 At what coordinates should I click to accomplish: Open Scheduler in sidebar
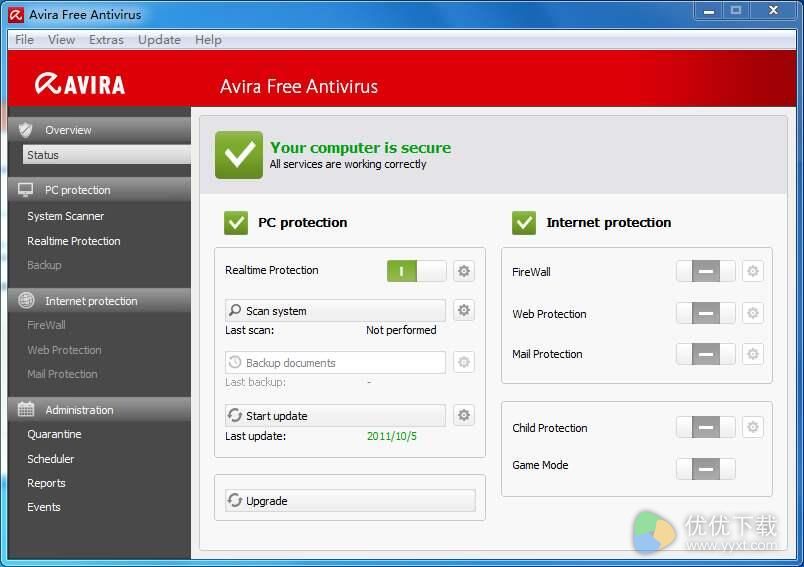coord(50,459)
